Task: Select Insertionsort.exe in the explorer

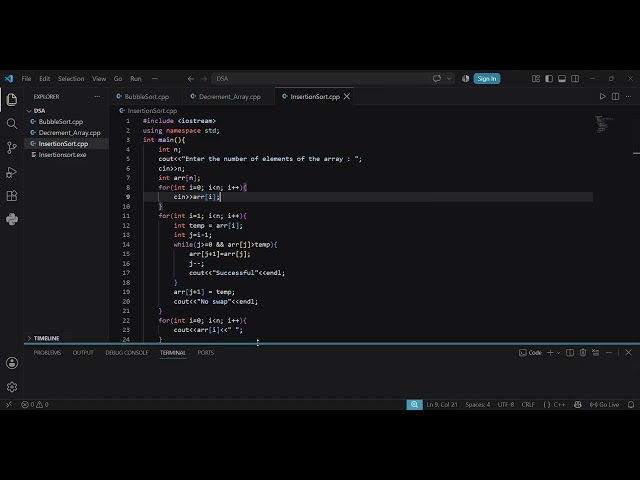Action: pos(62,155)
